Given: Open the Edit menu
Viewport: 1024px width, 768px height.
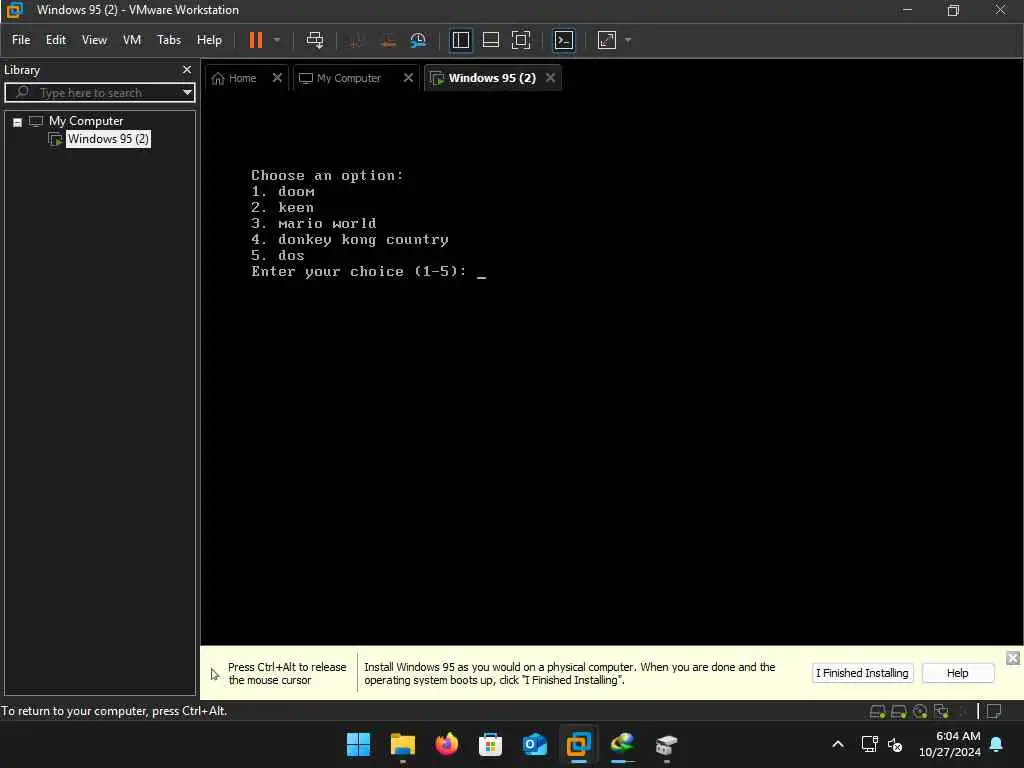Looking at the screenshot, I should pos(56,40).
